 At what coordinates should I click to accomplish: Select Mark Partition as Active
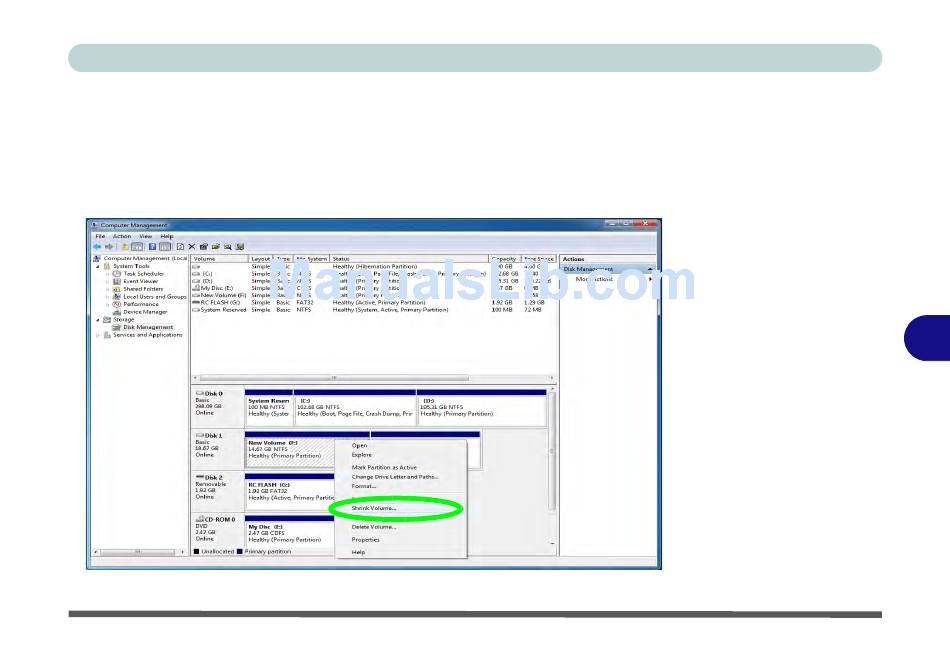click(x=384, y=468)
